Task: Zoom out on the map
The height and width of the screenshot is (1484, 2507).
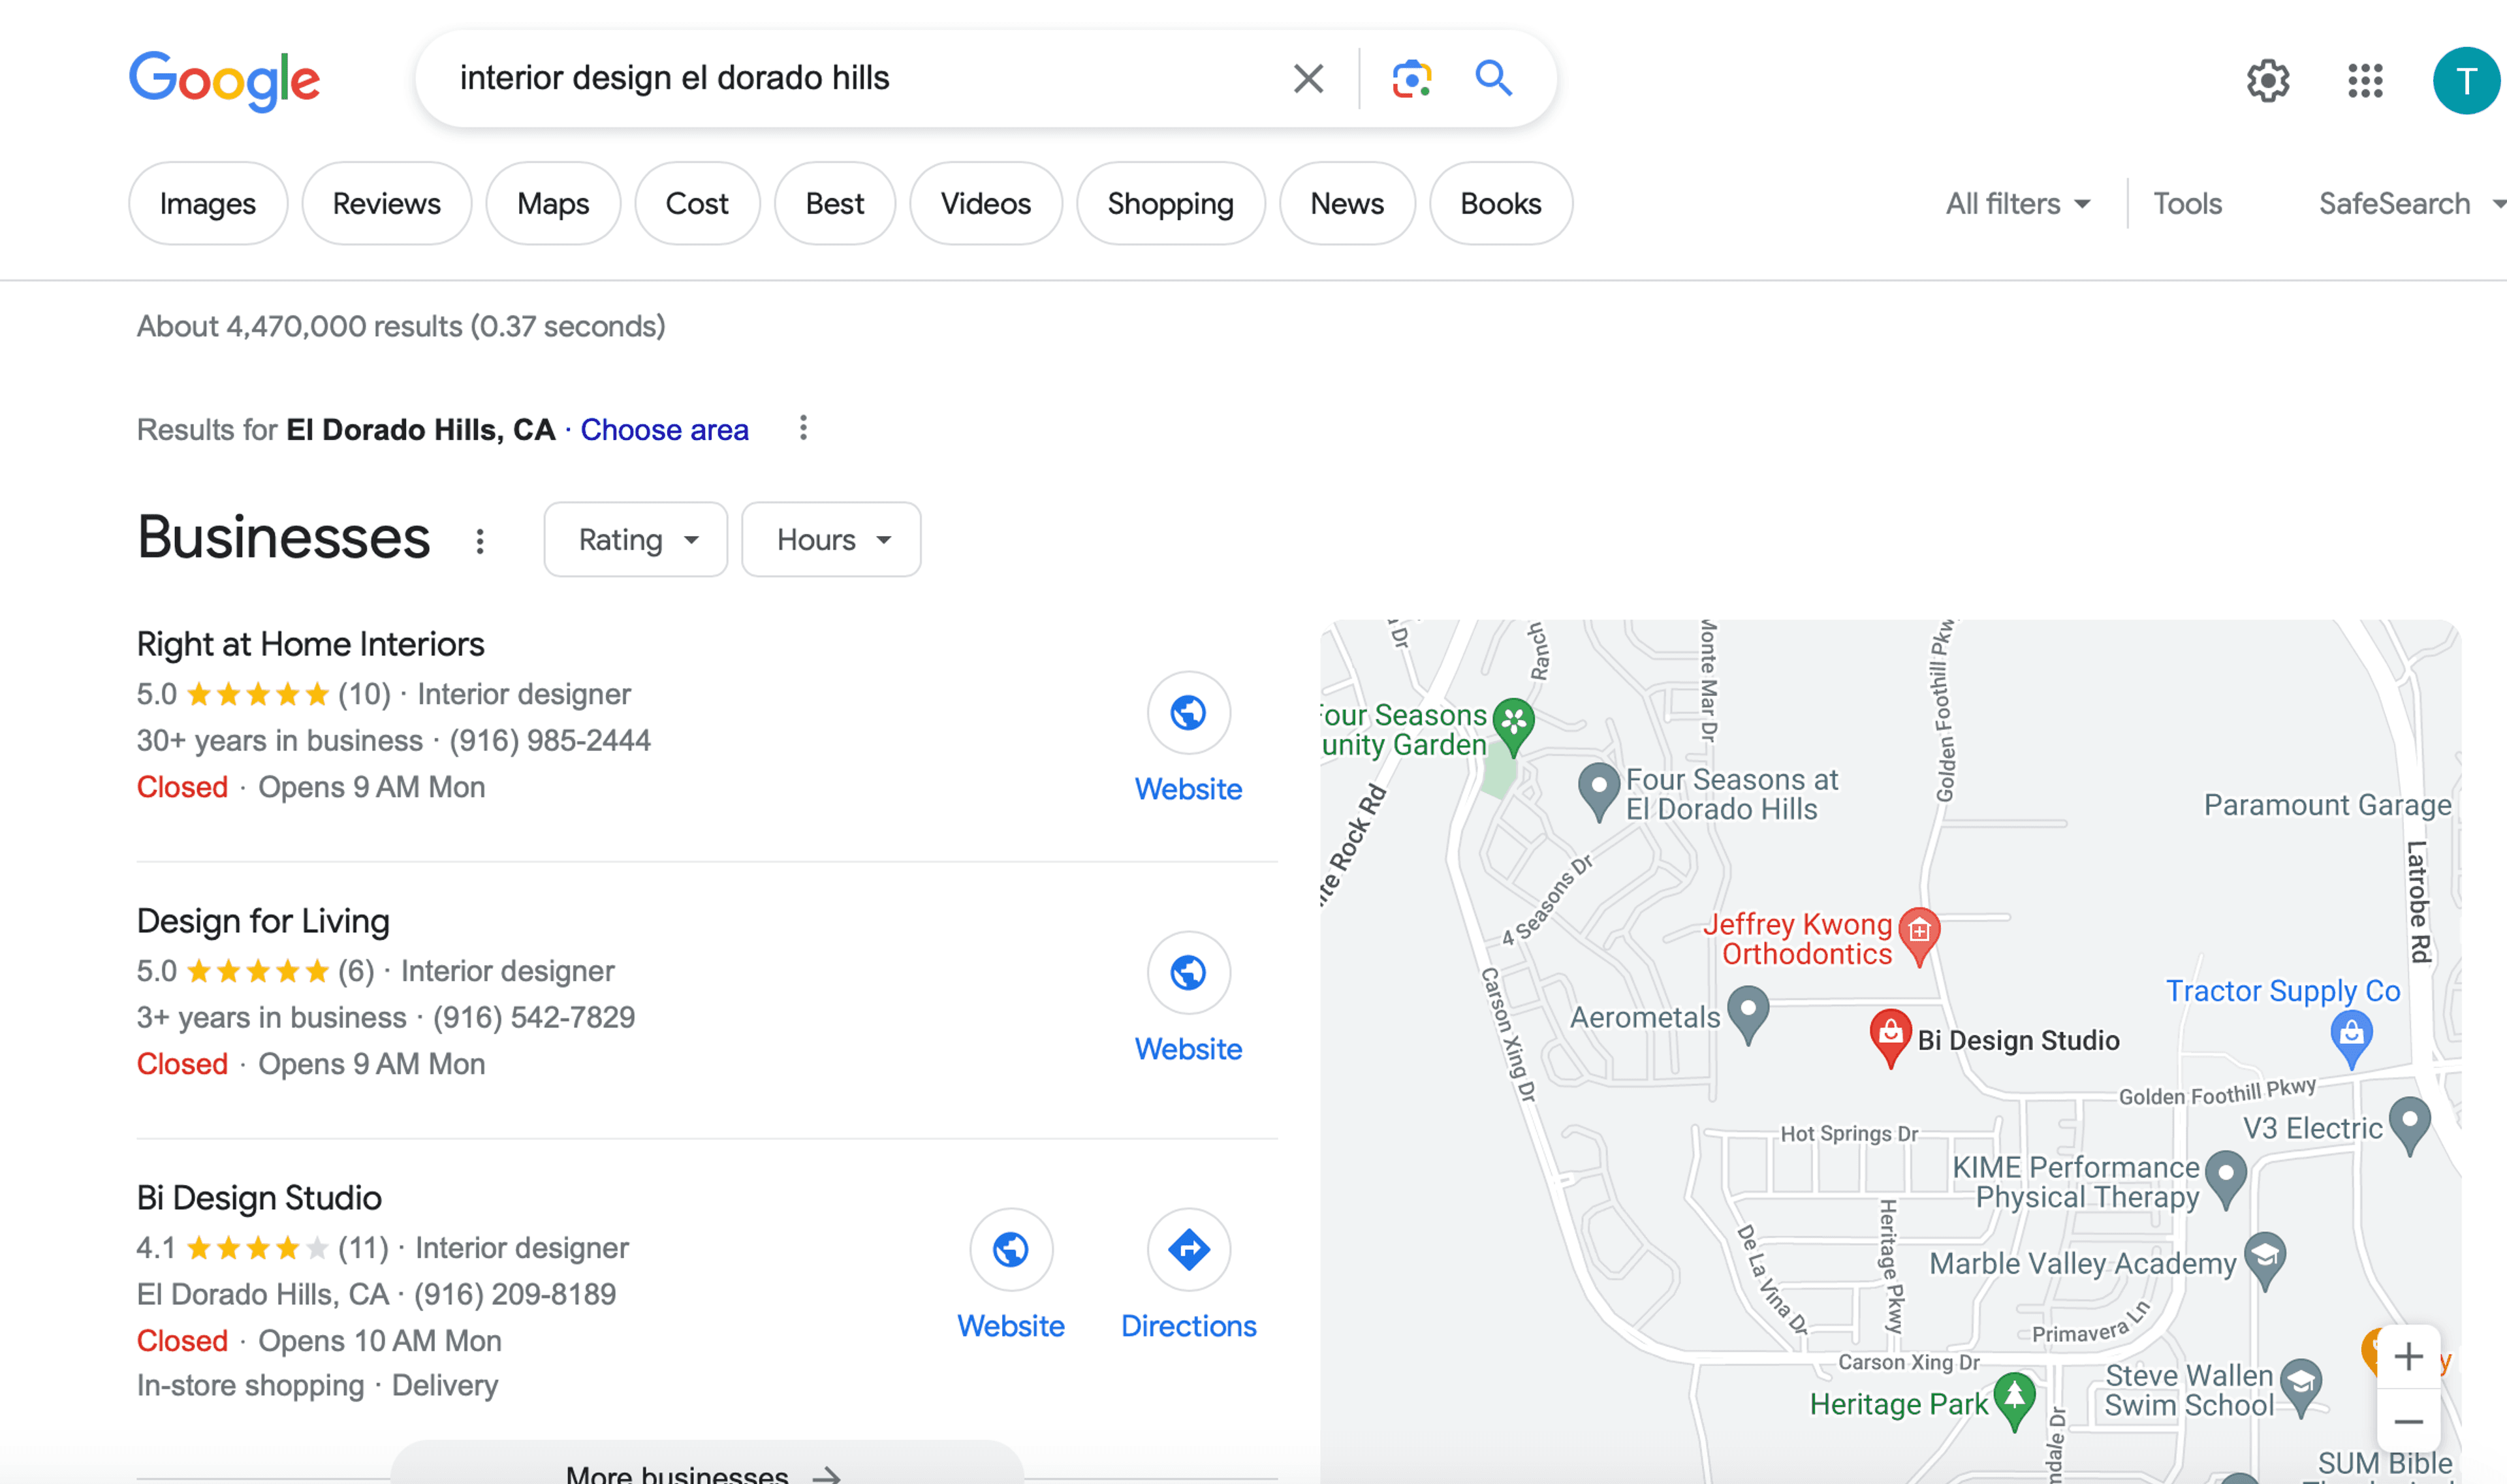Action: pyautogui.click(x=2408, y=1421)
